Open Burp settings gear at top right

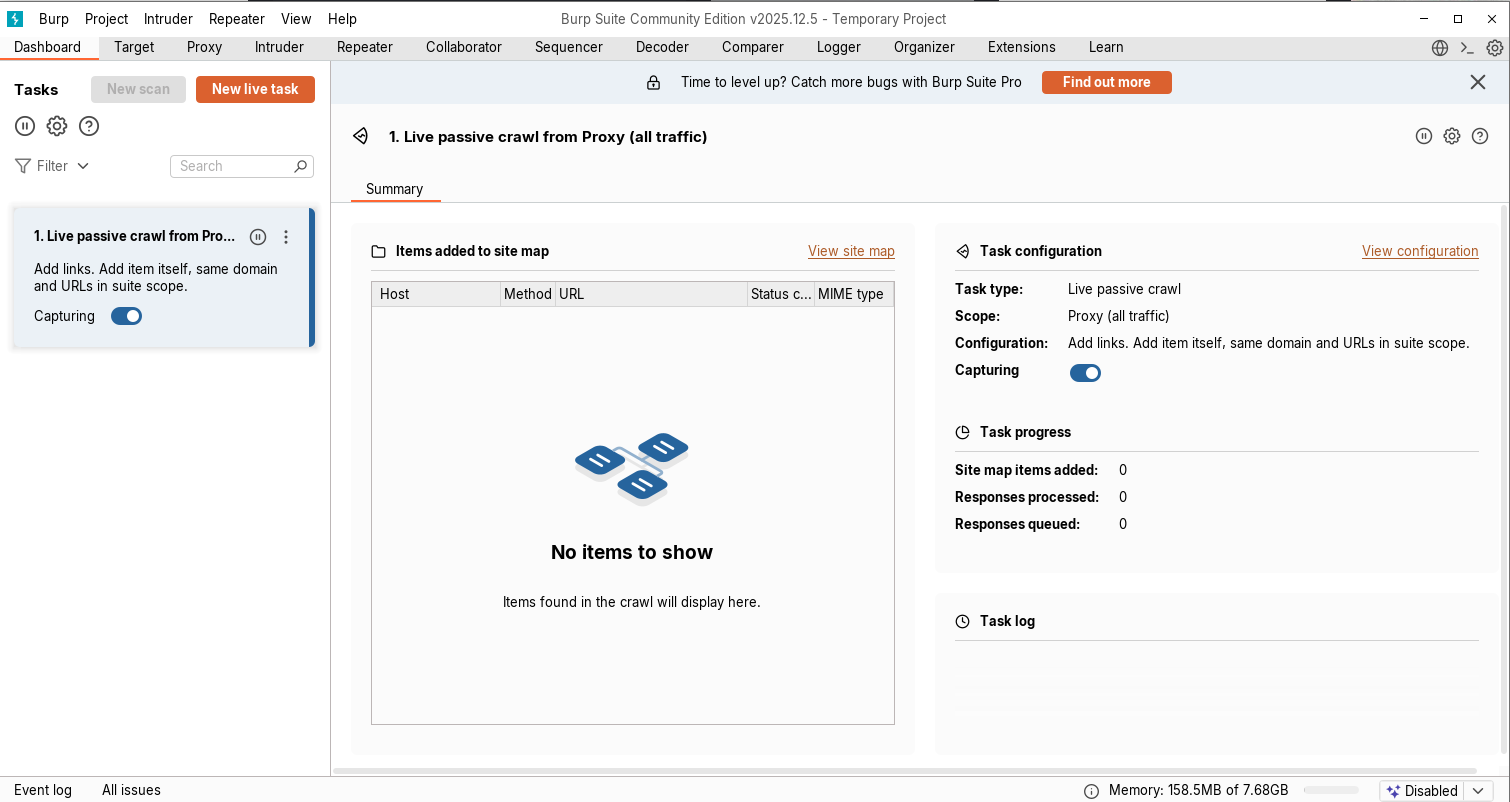1494,48
